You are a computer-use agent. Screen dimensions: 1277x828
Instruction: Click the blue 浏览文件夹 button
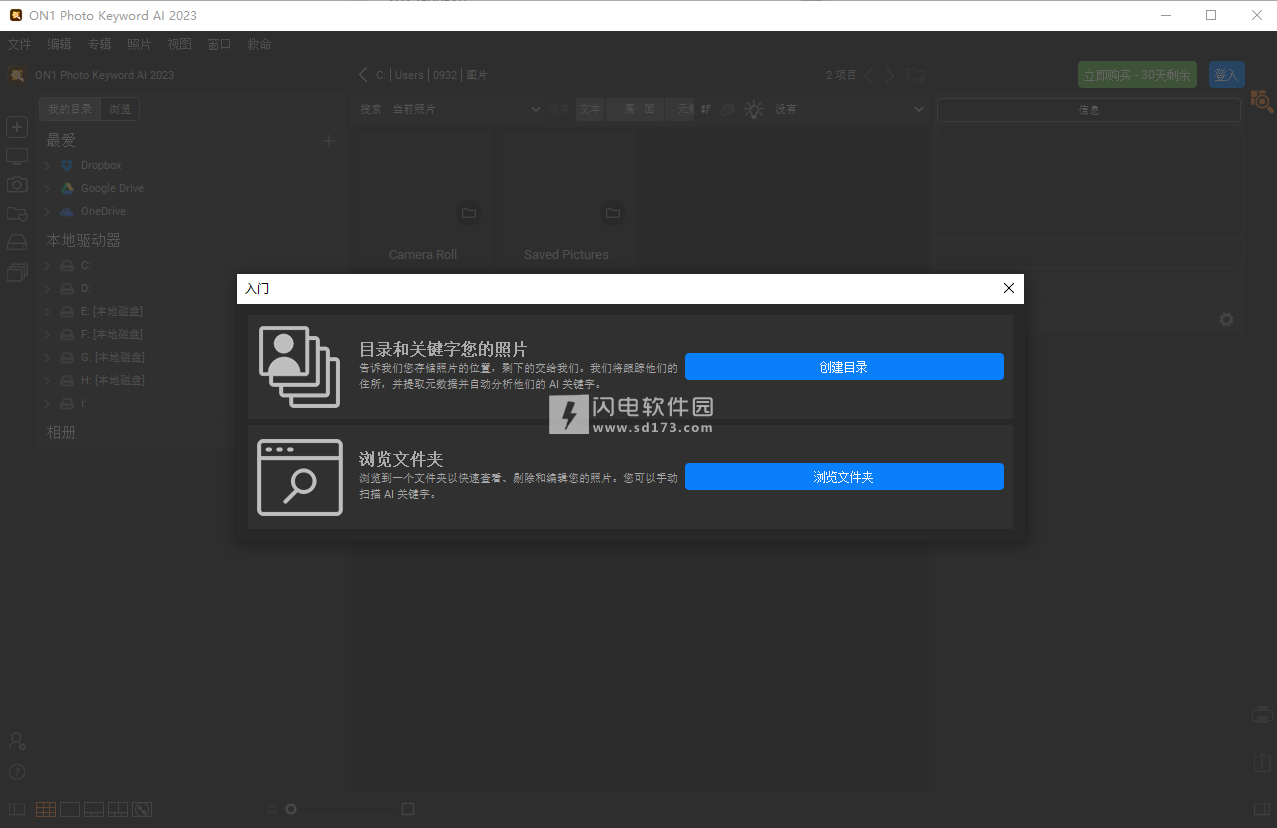(844, 477)
